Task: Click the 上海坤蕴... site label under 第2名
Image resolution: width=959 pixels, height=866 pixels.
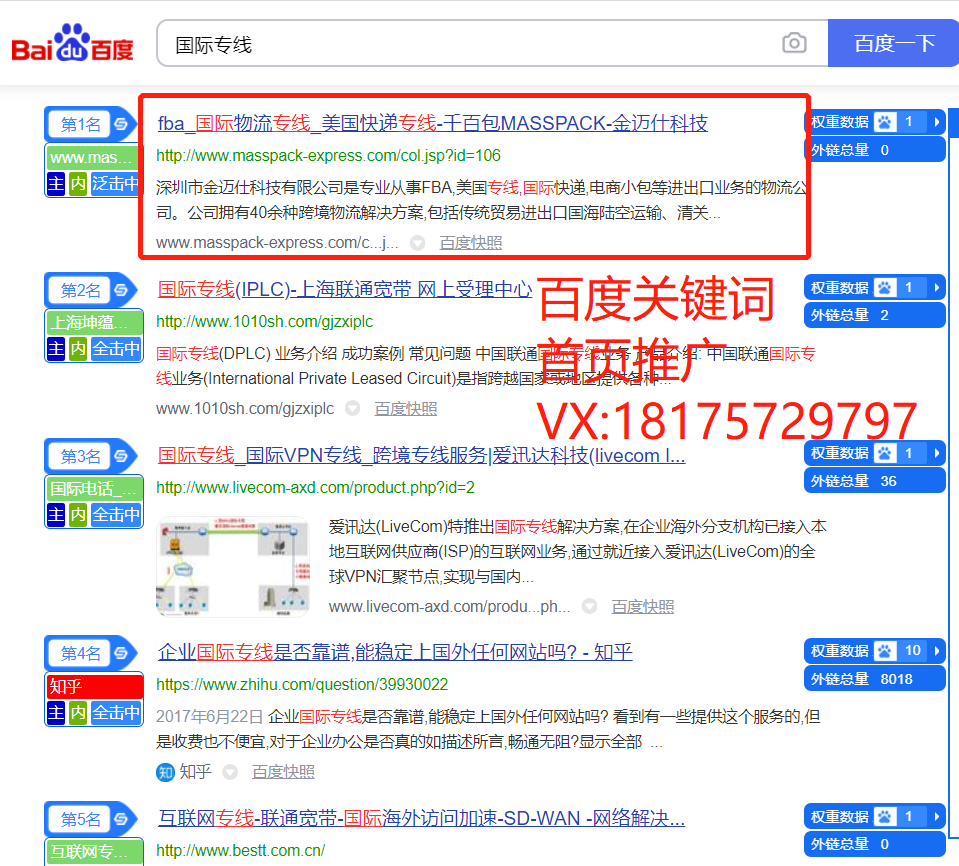Action: tap(94, 322)
